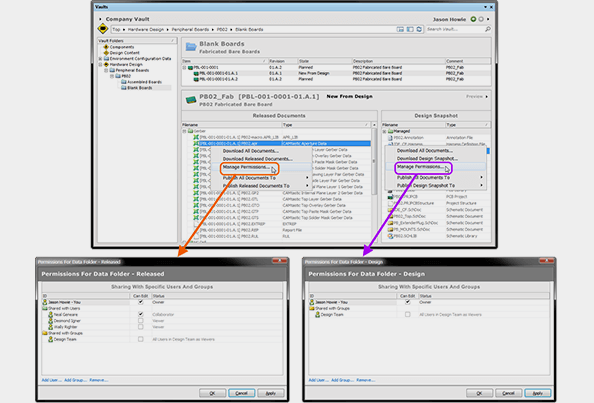
Task: Click the Managed folder icon in Design Snapshot
Action: (390, 131)
